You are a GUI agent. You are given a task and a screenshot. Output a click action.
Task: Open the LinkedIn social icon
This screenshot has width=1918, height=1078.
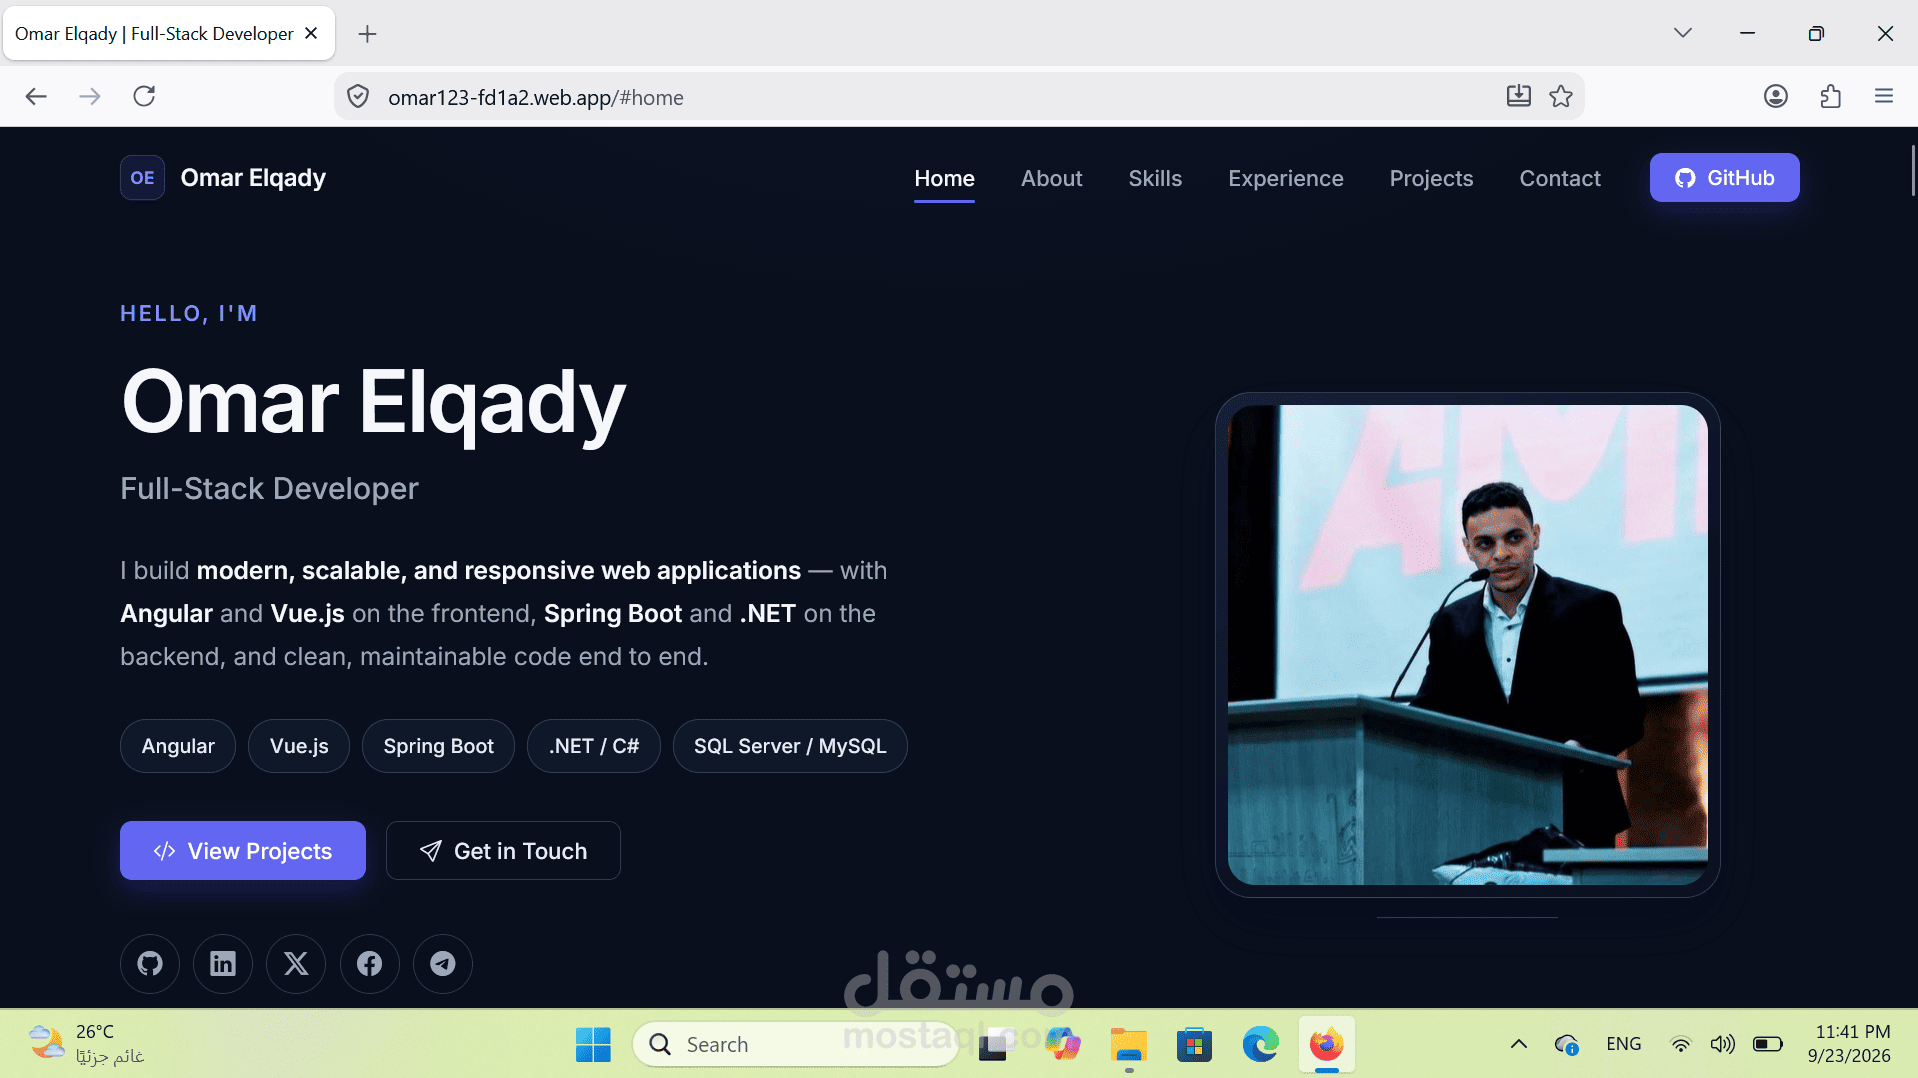pos(223,963)
